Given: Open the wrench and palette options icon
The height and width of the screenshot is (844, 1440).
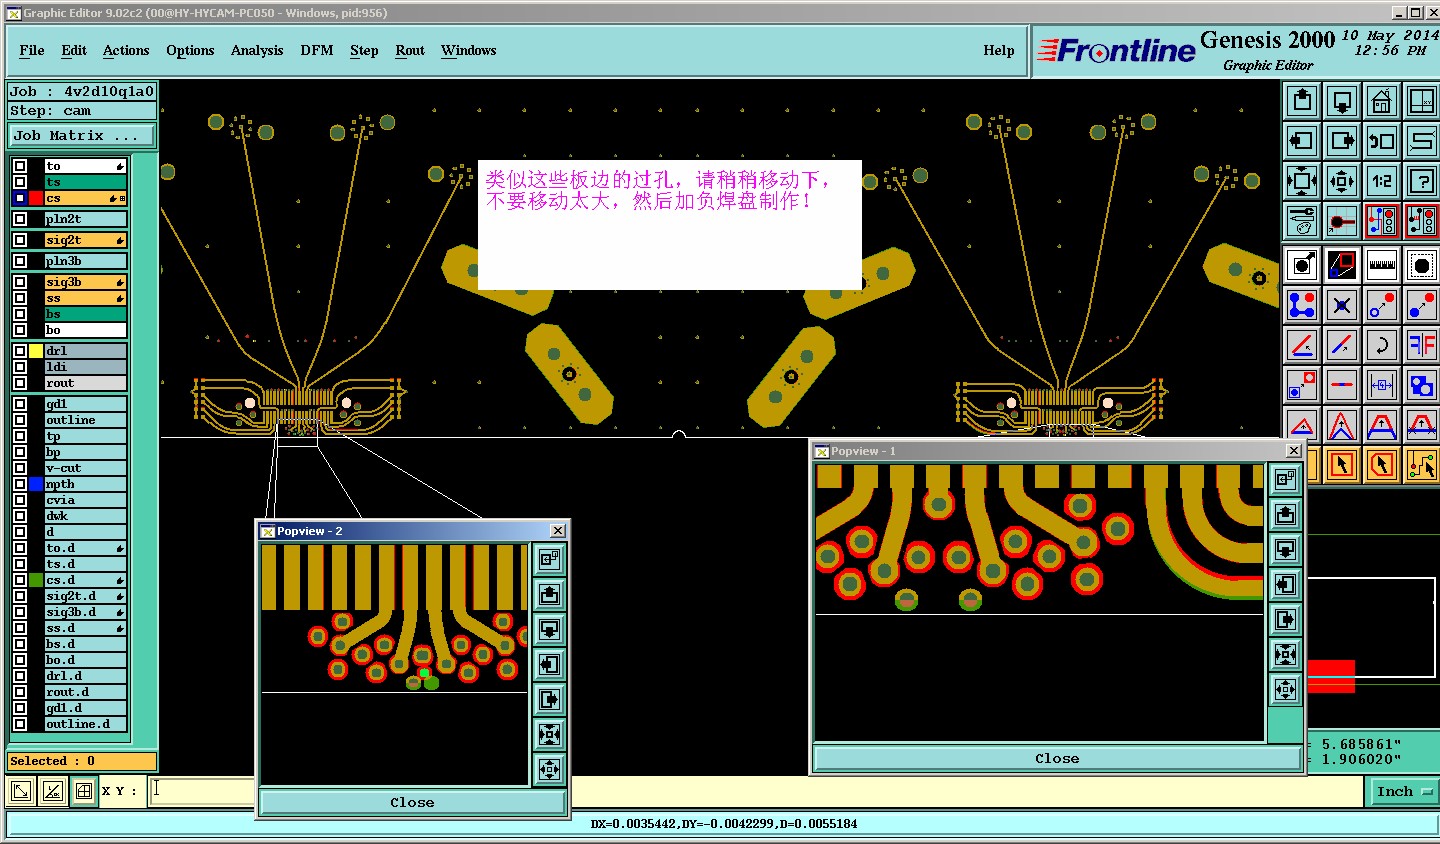Looking at the screenshot, I should click(x=1302, y=221).
